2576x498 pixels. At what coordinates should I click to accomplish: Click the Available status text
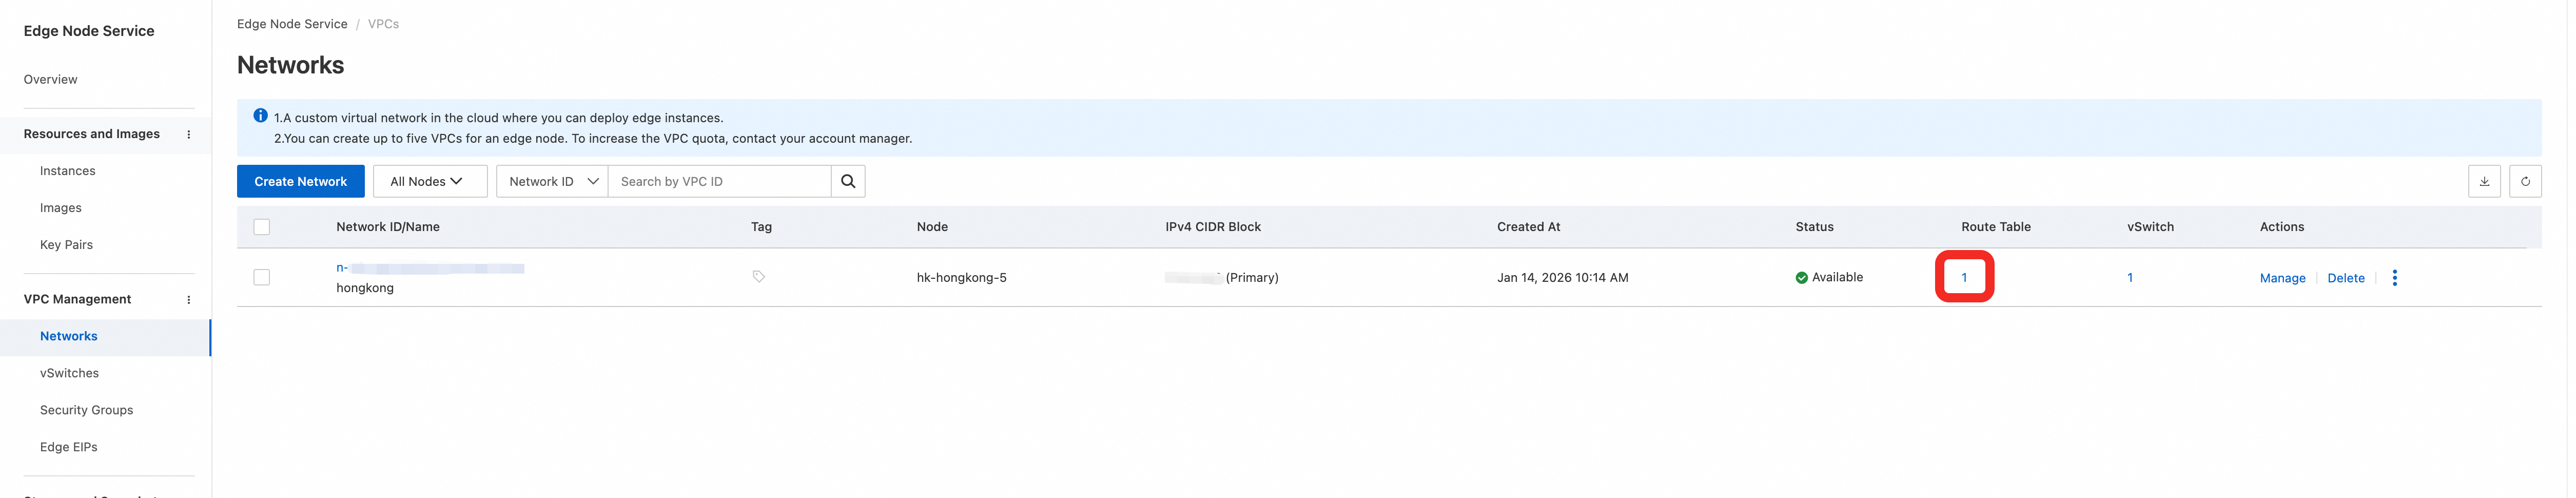pos(1837,277)
